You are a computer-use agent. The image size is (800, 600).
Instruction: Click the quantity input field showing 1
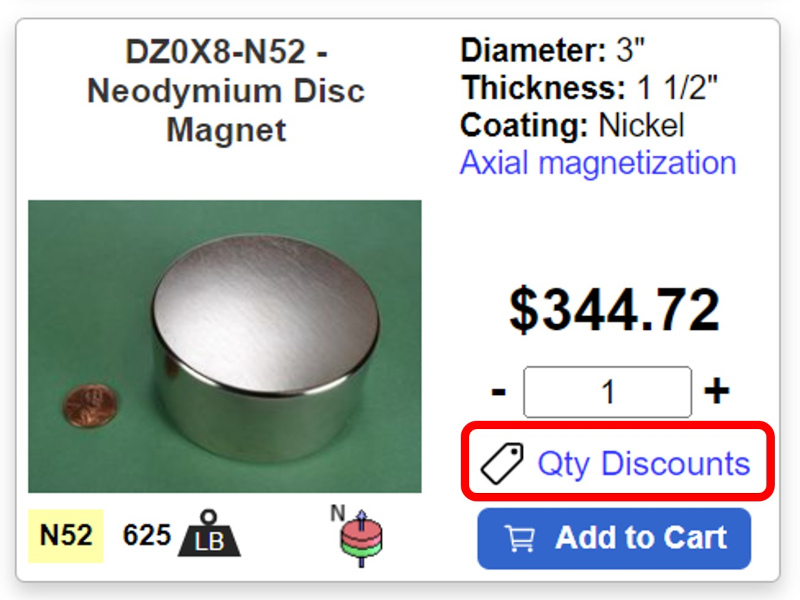(x=607, y=391)
